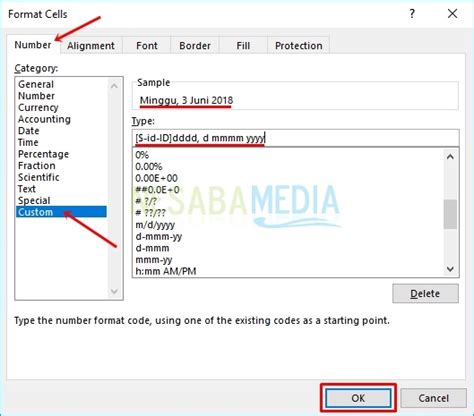Open the Alignment tab

coord(91,46)
